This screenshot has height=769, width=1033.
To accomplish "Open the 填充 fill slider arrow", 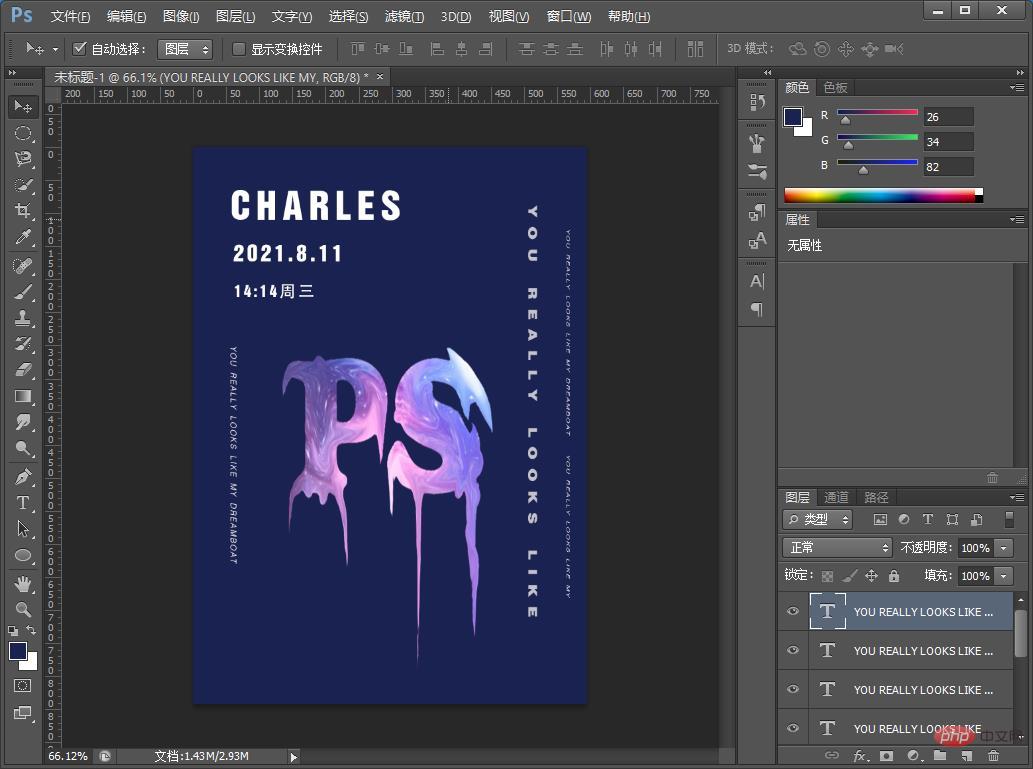I will (x=1004, y=576).
